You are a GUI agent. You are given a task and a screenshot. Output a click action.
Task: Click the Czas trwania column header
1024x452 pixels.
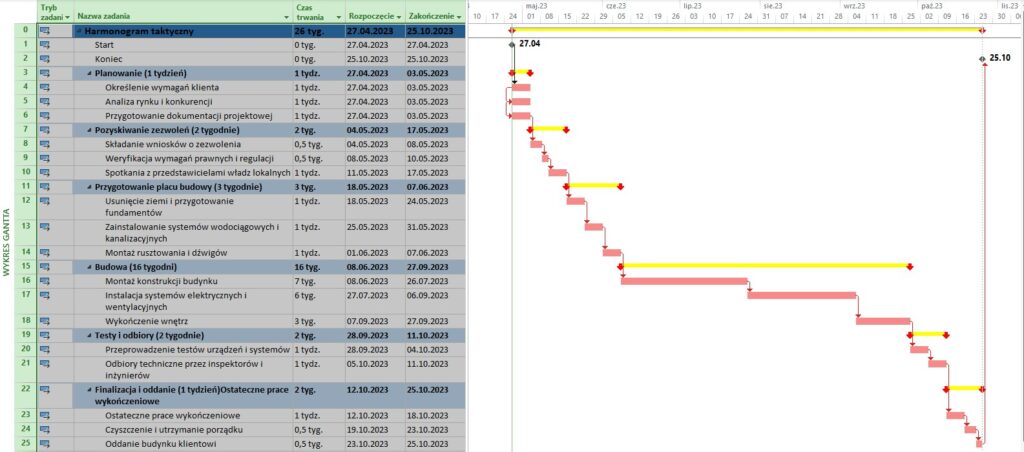coord(309,12)
